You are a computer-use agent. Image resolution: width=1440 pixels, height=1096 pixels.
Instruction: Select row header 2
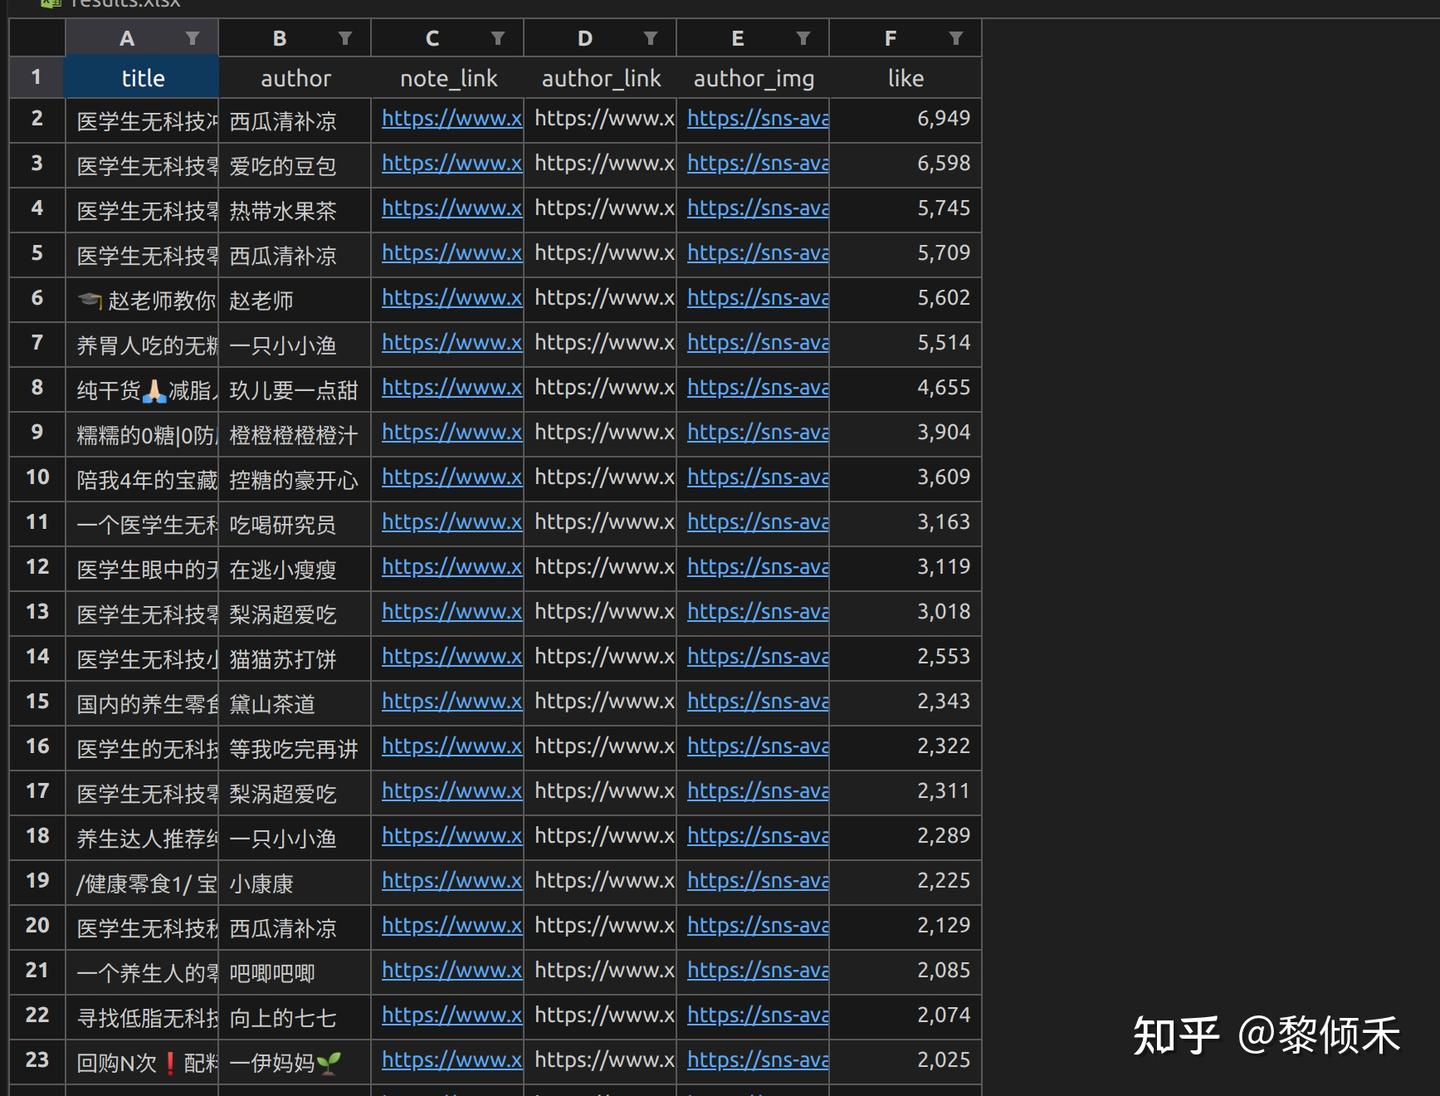37,119
